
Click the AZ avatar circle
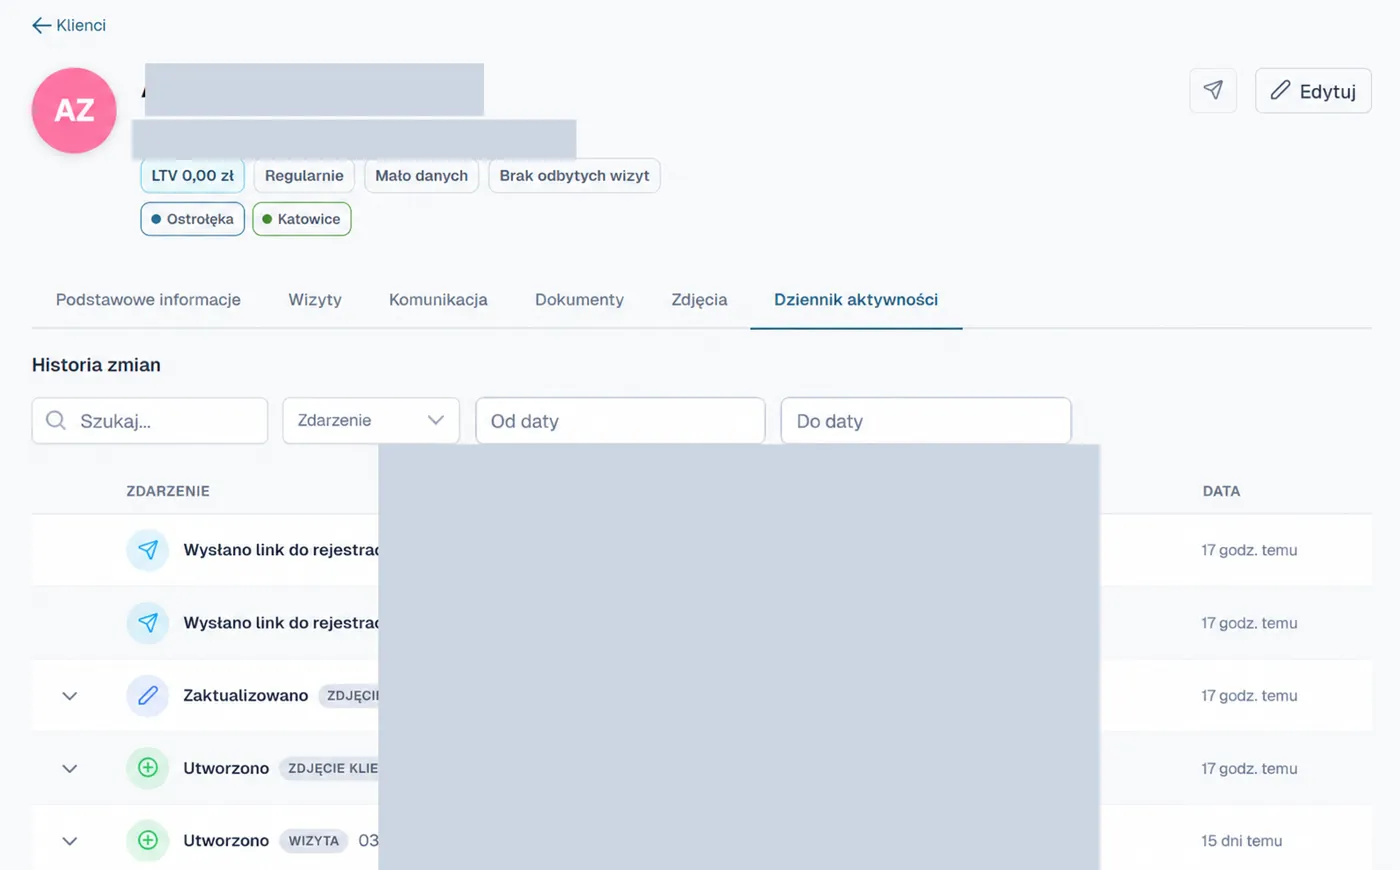(74, 110)
